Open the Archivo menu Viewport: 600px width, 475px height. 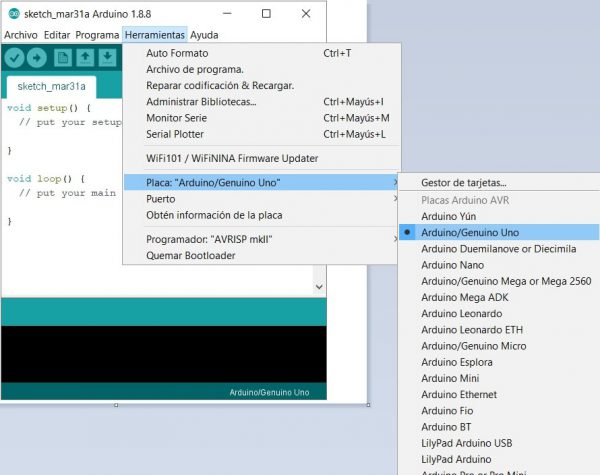(x=21, y=35)
